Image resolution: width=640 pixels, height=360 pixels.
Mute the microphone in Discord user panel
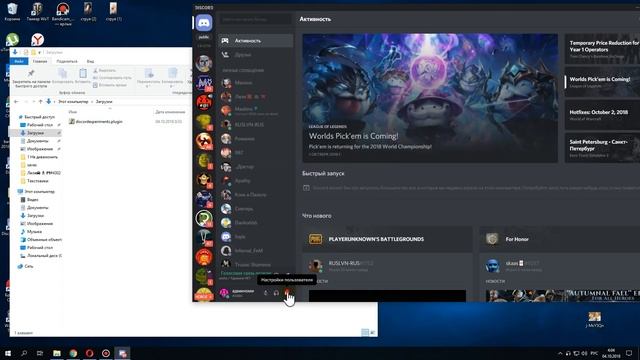click(x=266, y=293)
